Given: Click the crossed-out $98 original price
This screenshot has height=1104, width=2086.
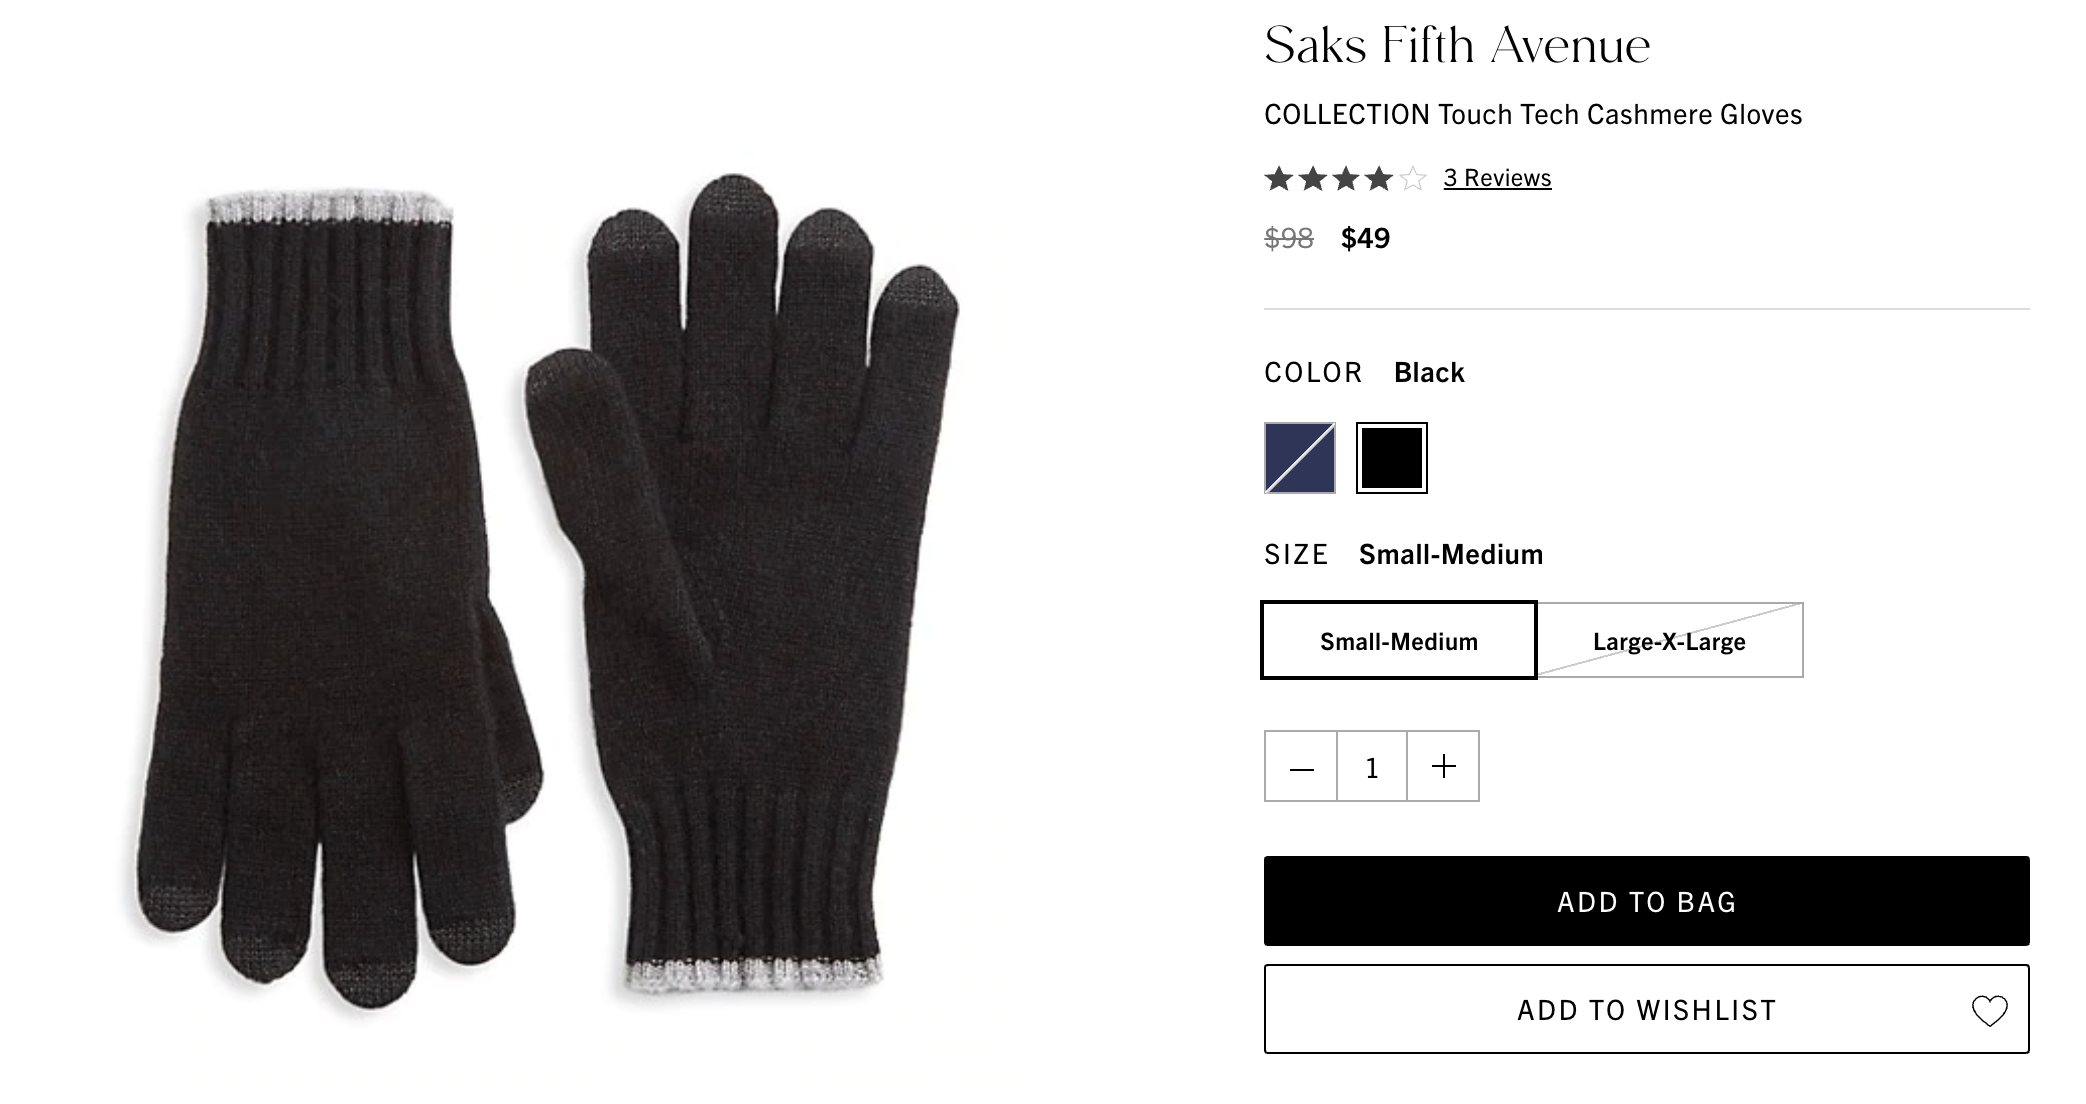Looking at the screenshot, I should point(1288,238).
